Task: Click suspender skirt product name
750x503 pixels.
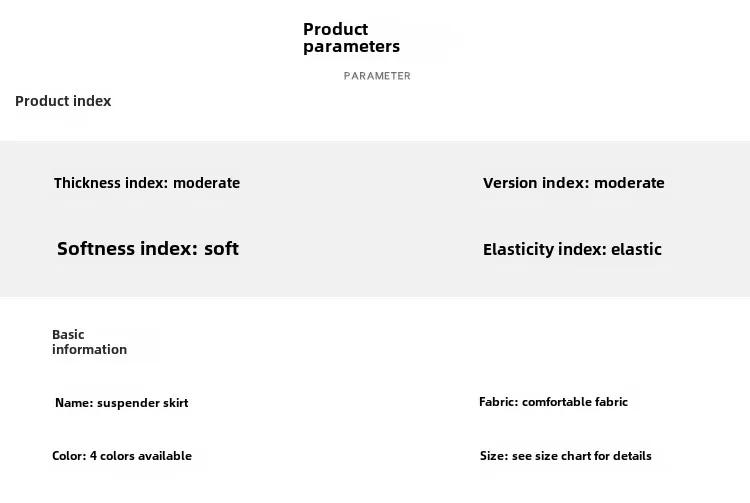Action: (143, 403)
